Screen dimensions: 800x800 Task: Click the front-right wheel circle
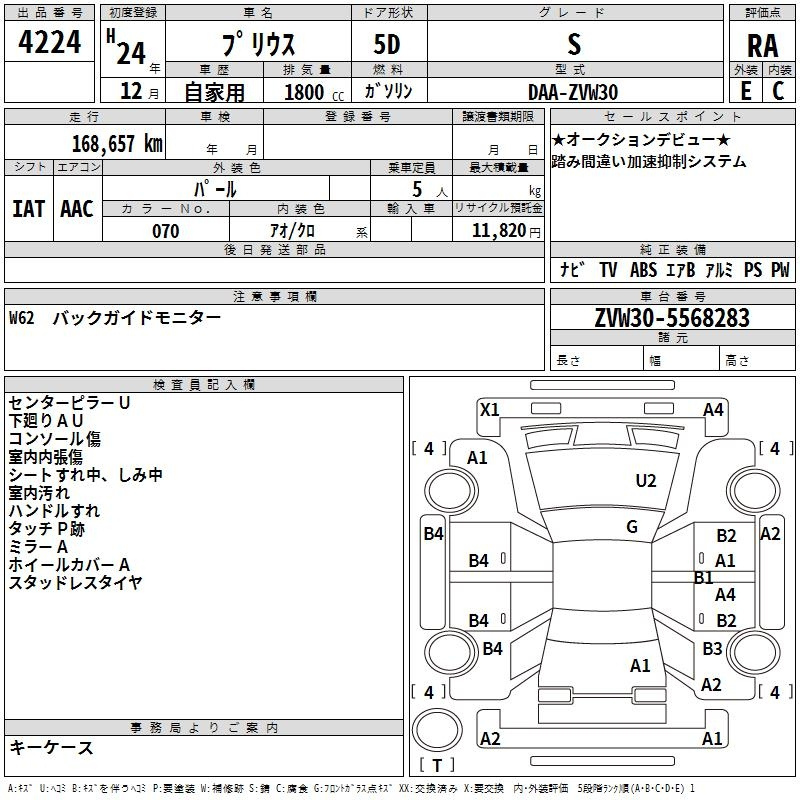[x=754, y=491]
